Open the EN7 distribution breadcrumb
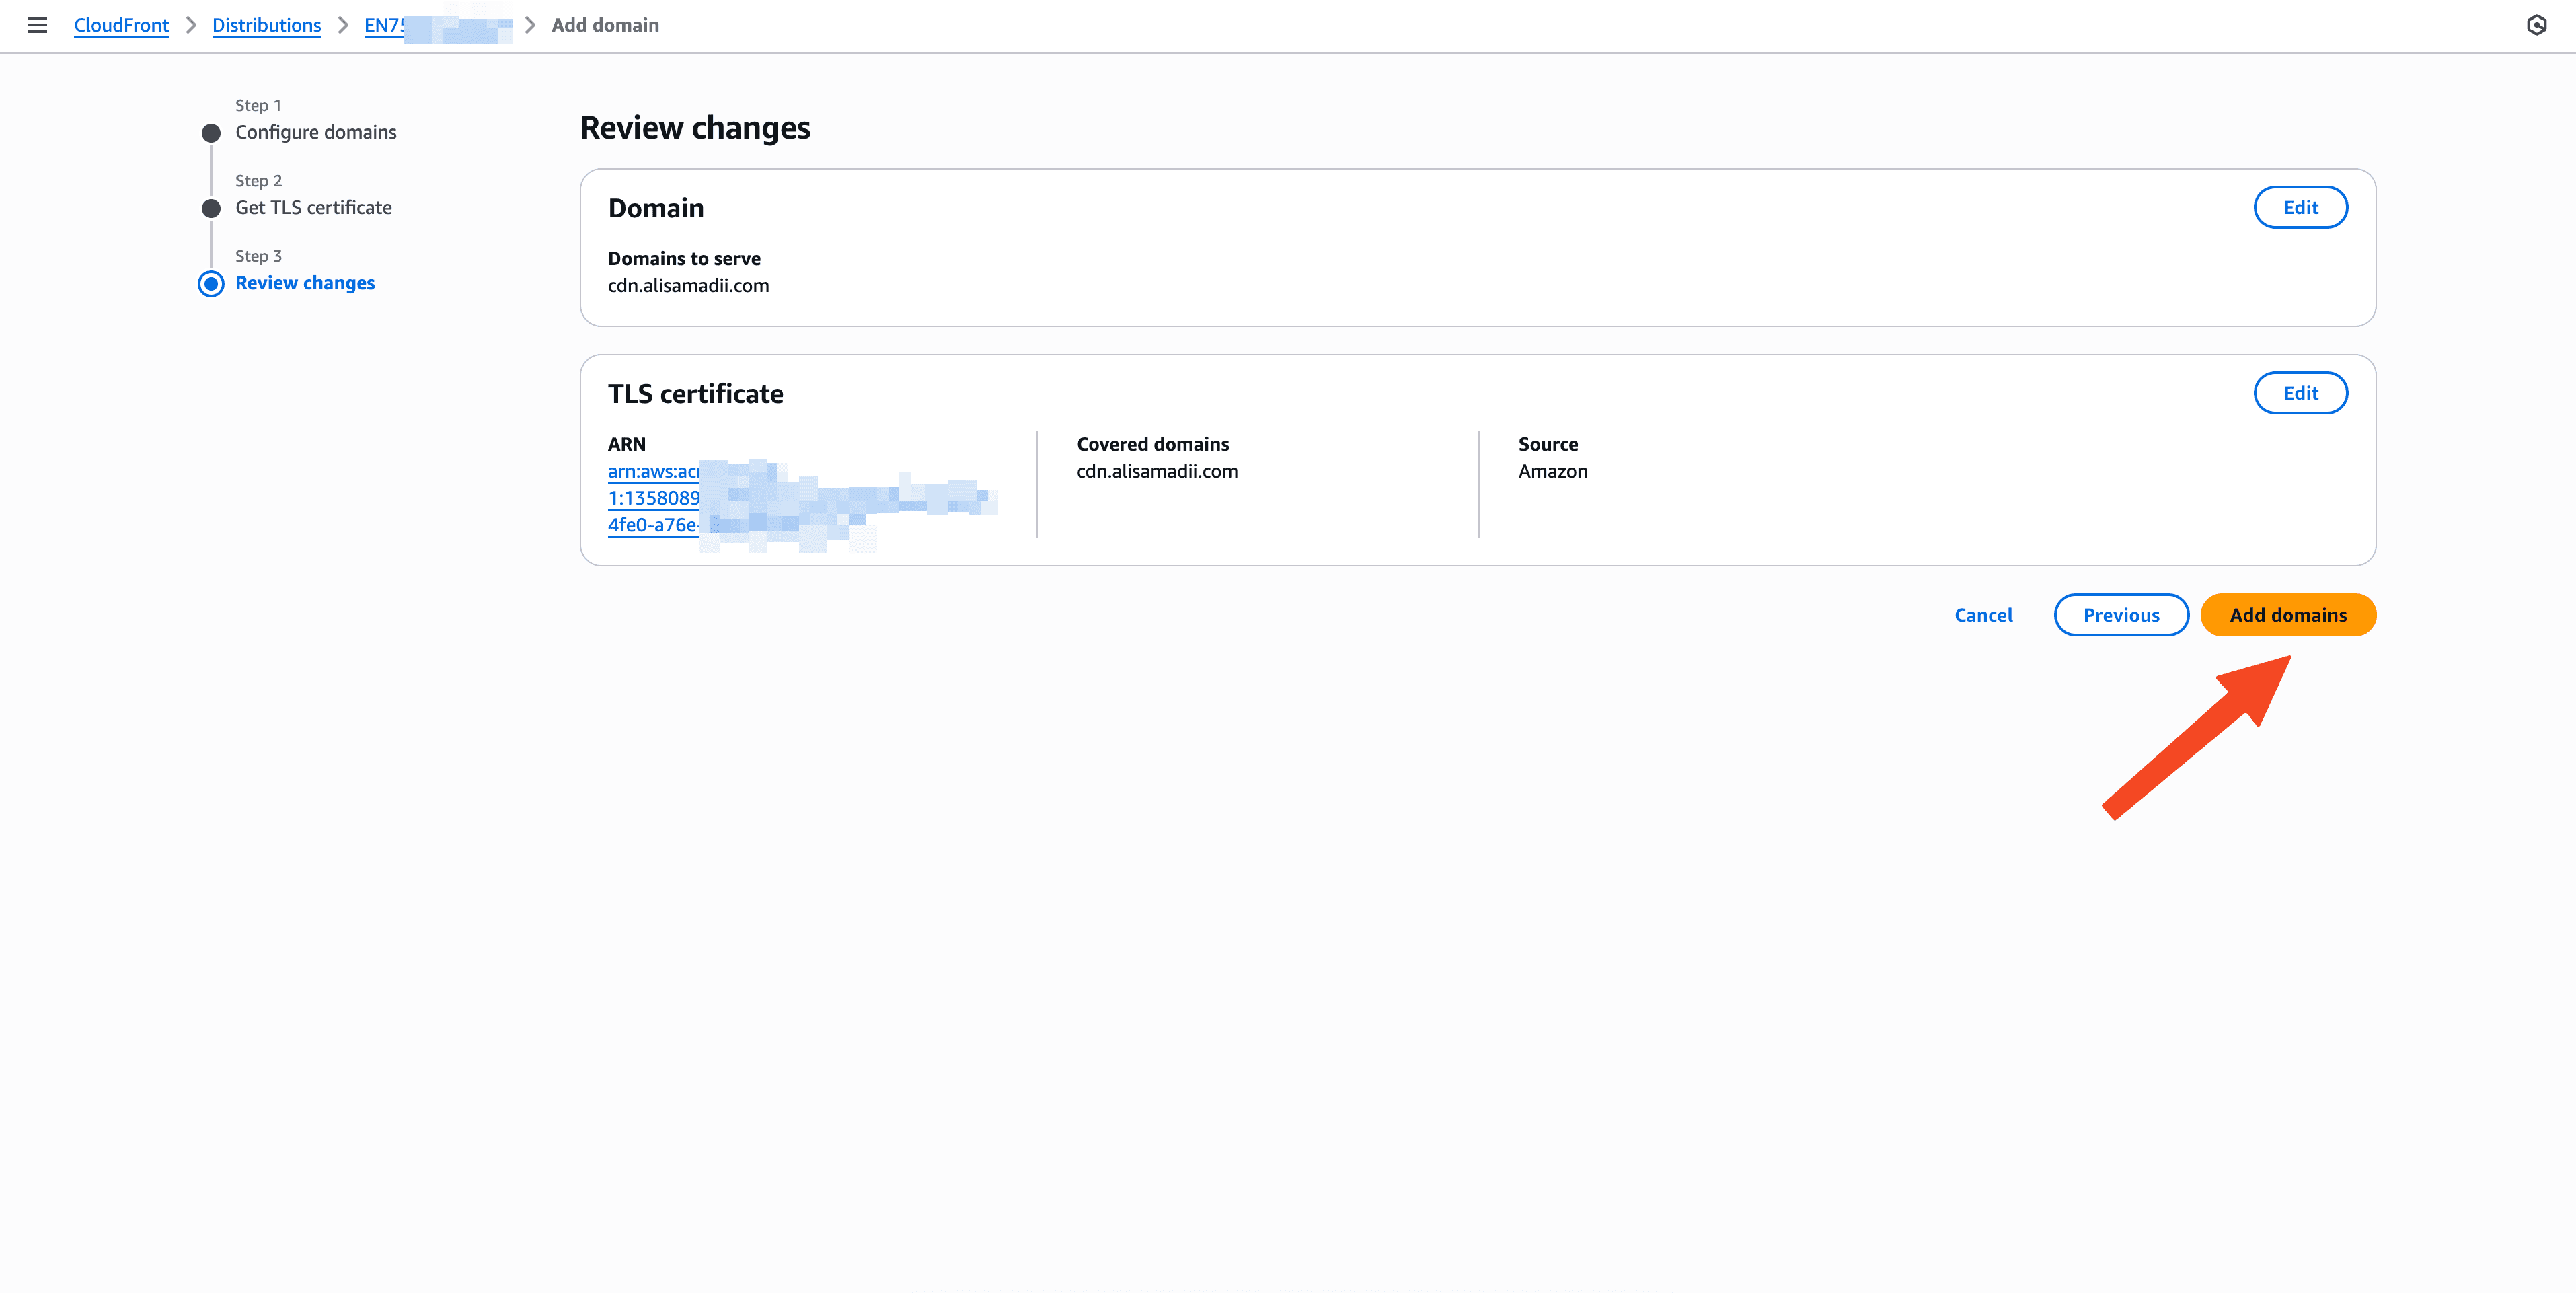The width and height of the screenshot is (2576, 1293). (385, 25)
